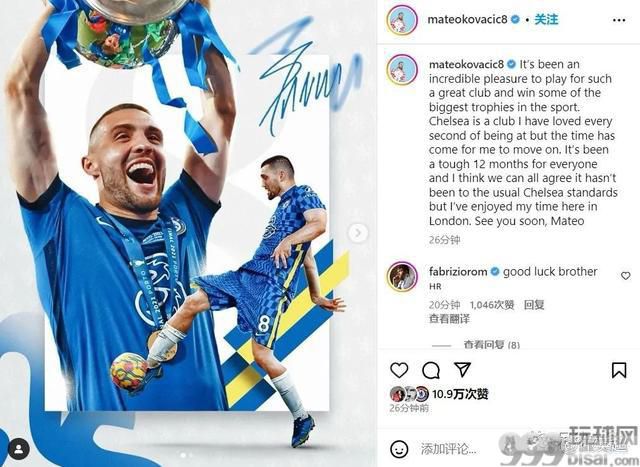Reply to fabriziorom's comment with 回复
The width and height of the screenshot is (640, 467).
[x=534, y=305]
